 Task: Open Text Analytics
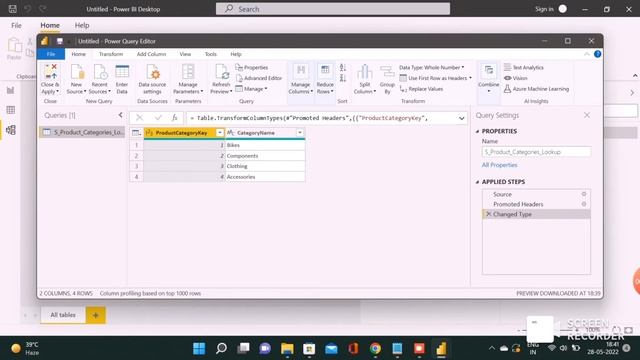pos(524,67)
